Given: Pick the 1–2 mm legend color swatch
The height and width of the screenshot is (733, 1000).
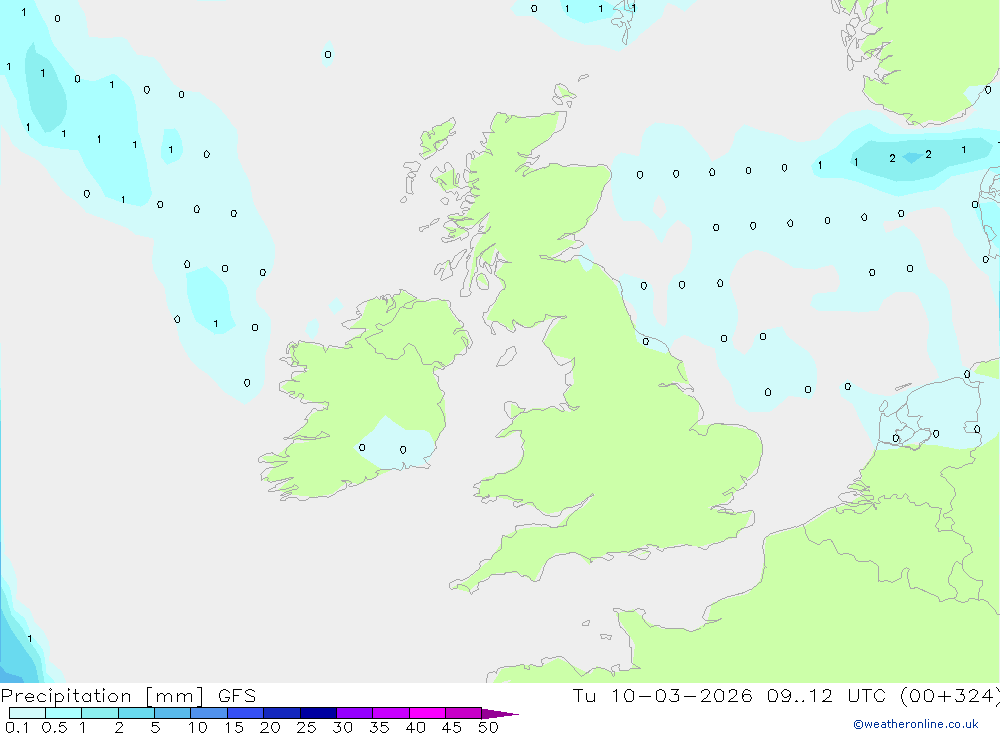Looking at the screenshot, I should pos(100,713).
